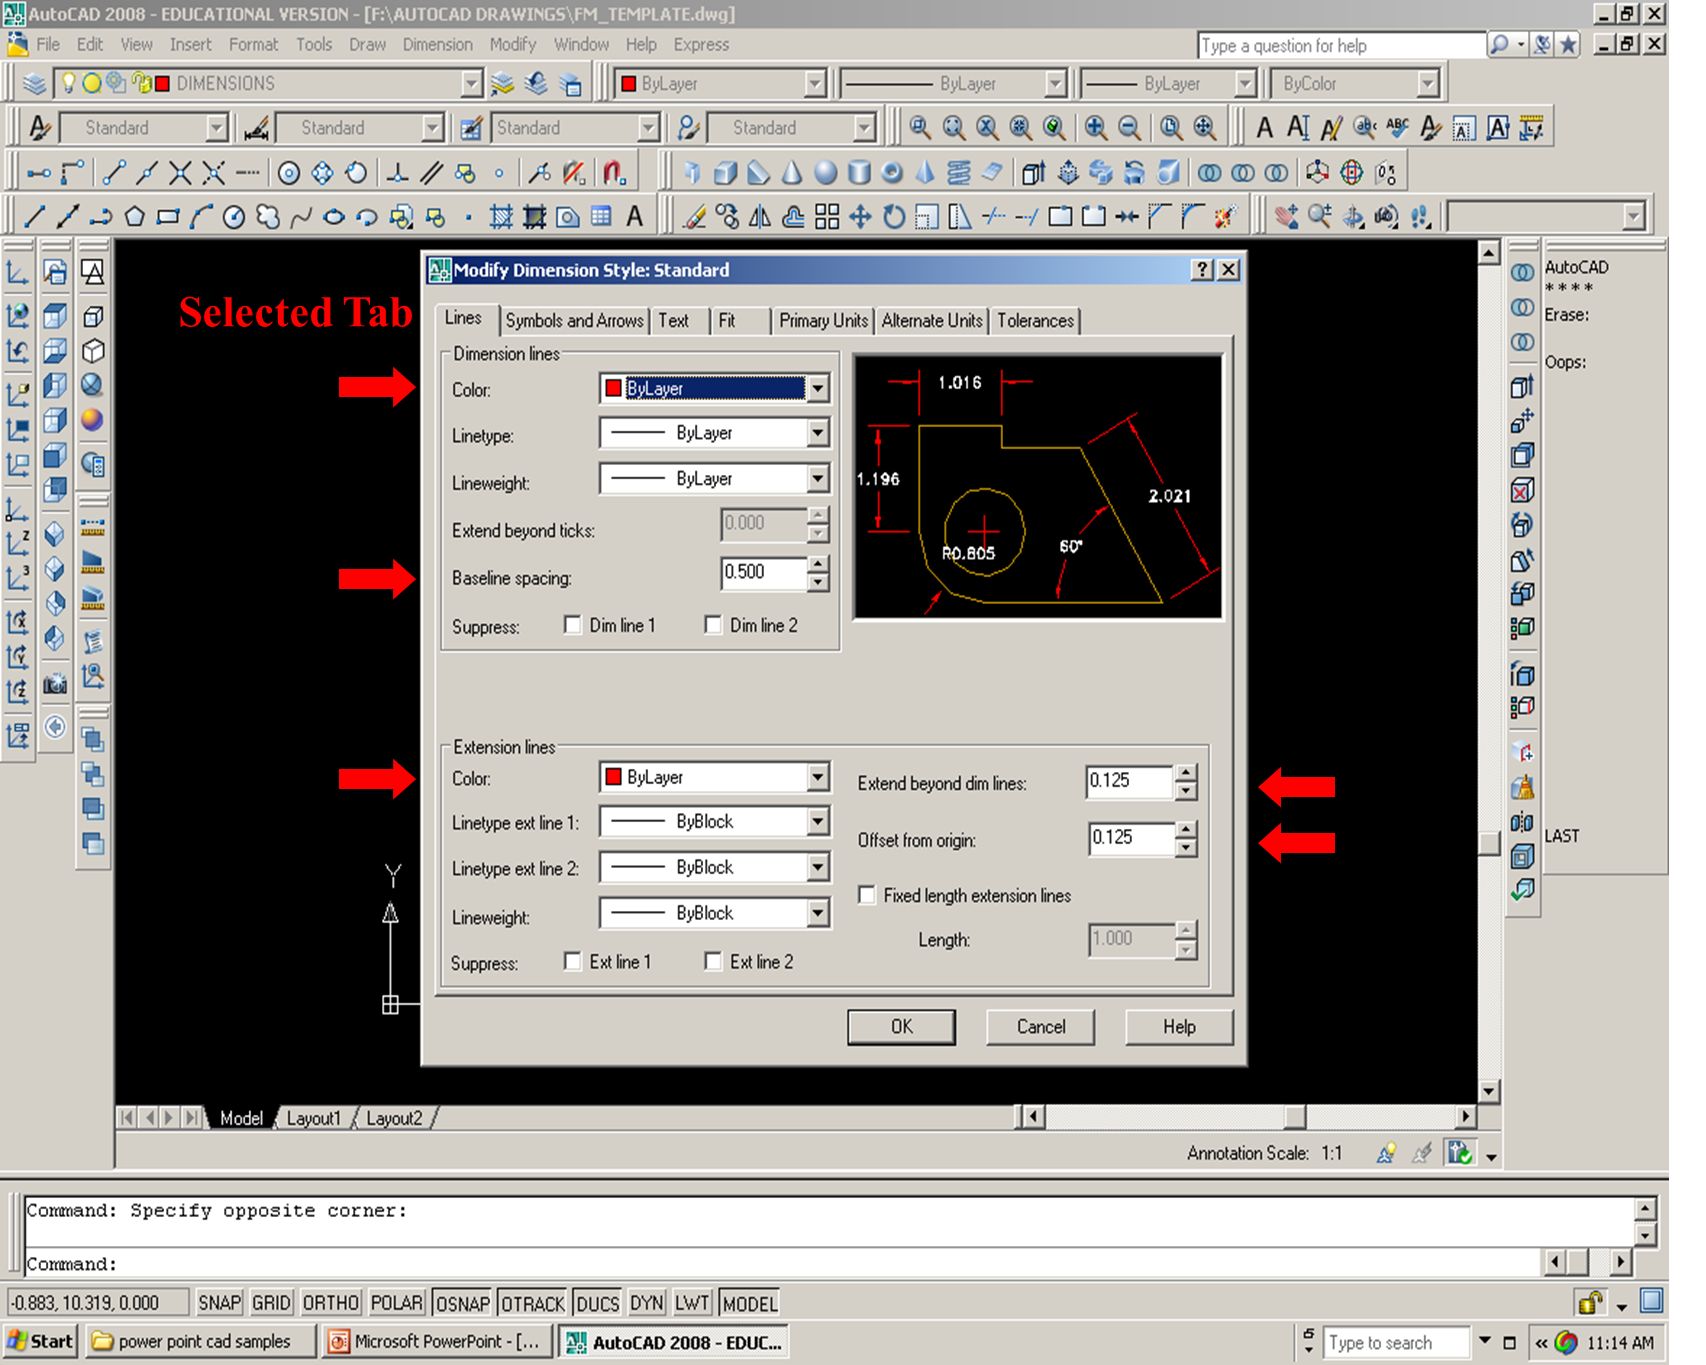This screenshot has height=1365, width=1706.
Task: Click Extension lines Color red swatch
Action: (x=613, y=777)
